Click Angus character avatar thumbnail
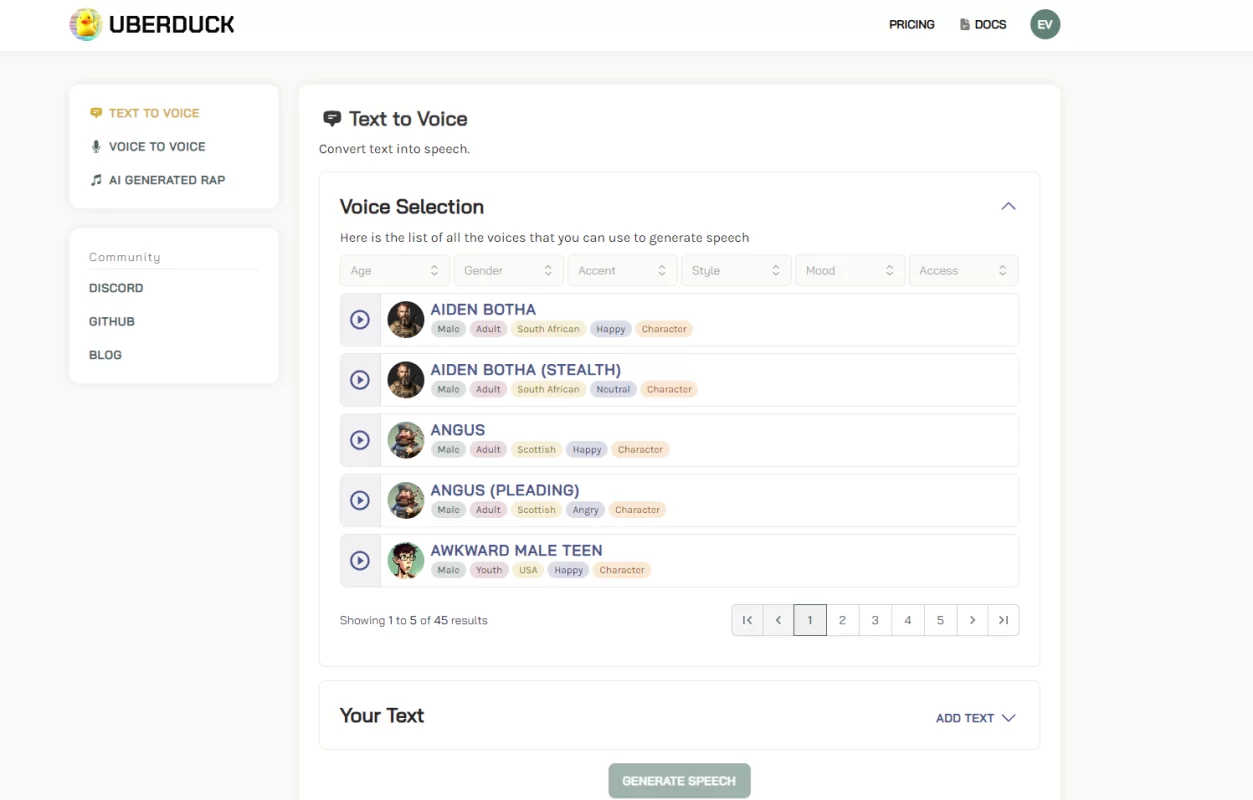This screenshot has width=1253, height=800. coord(406,440)
